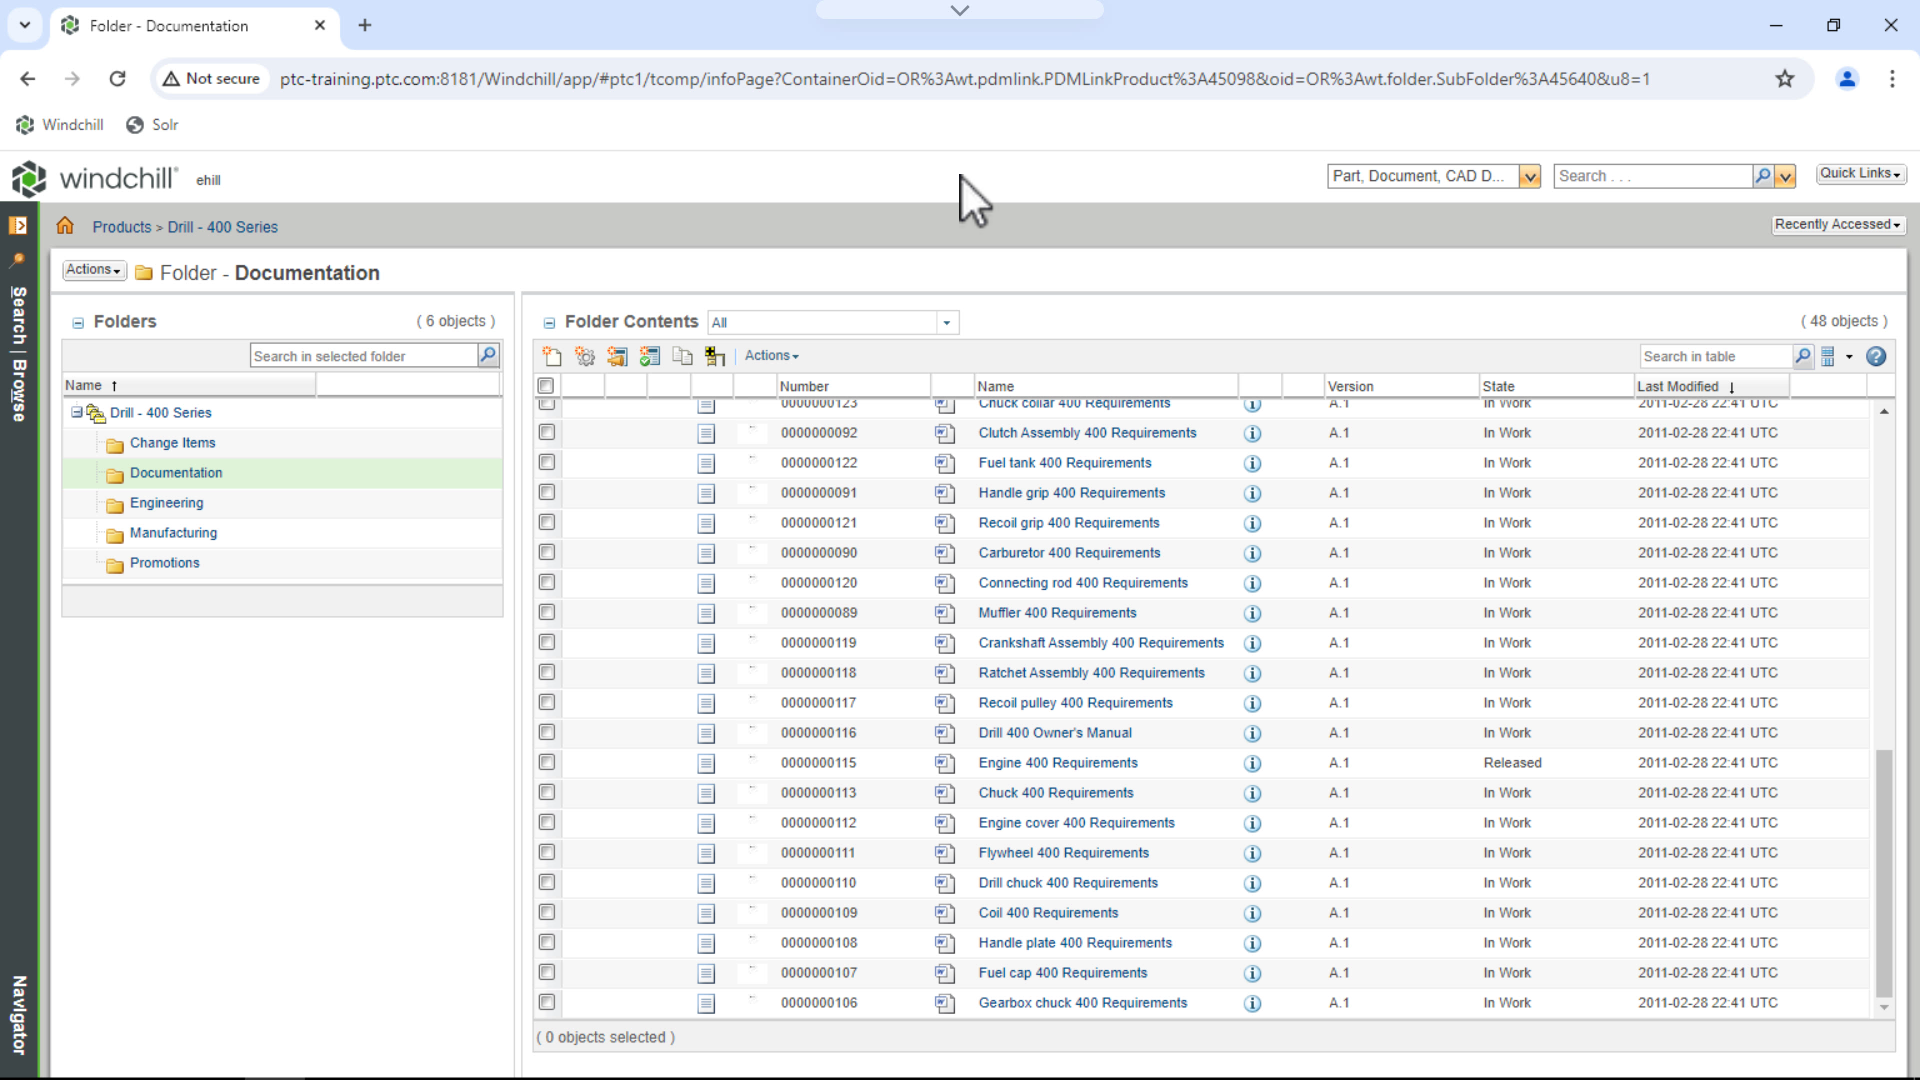Click the search in selected folder magnifier
This screenshot has height=1080, width=1920.
point(488,355)
